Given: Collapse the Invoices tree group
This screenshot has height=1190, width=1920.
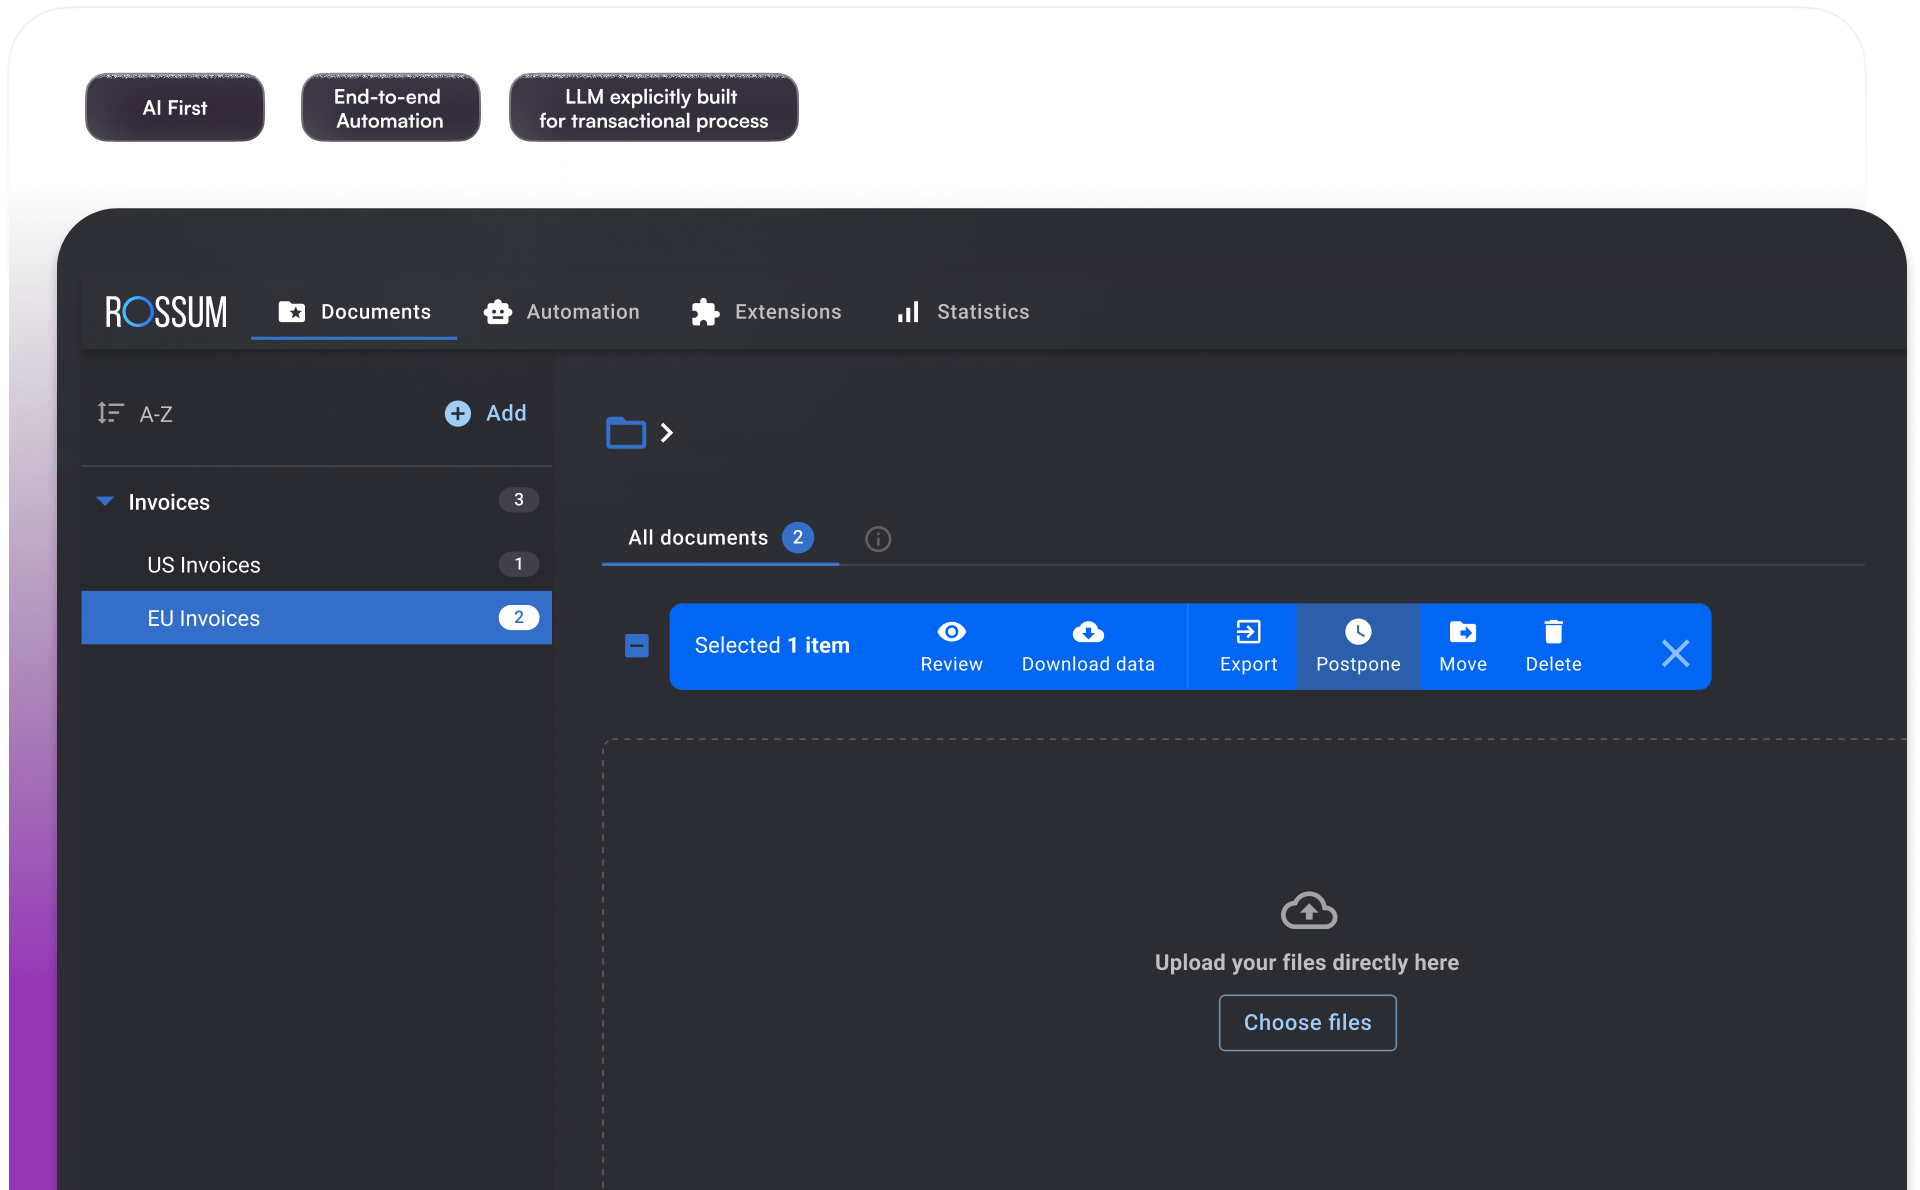Looking at the screenshot, I should pyautogui.click(x=105, y=501).
